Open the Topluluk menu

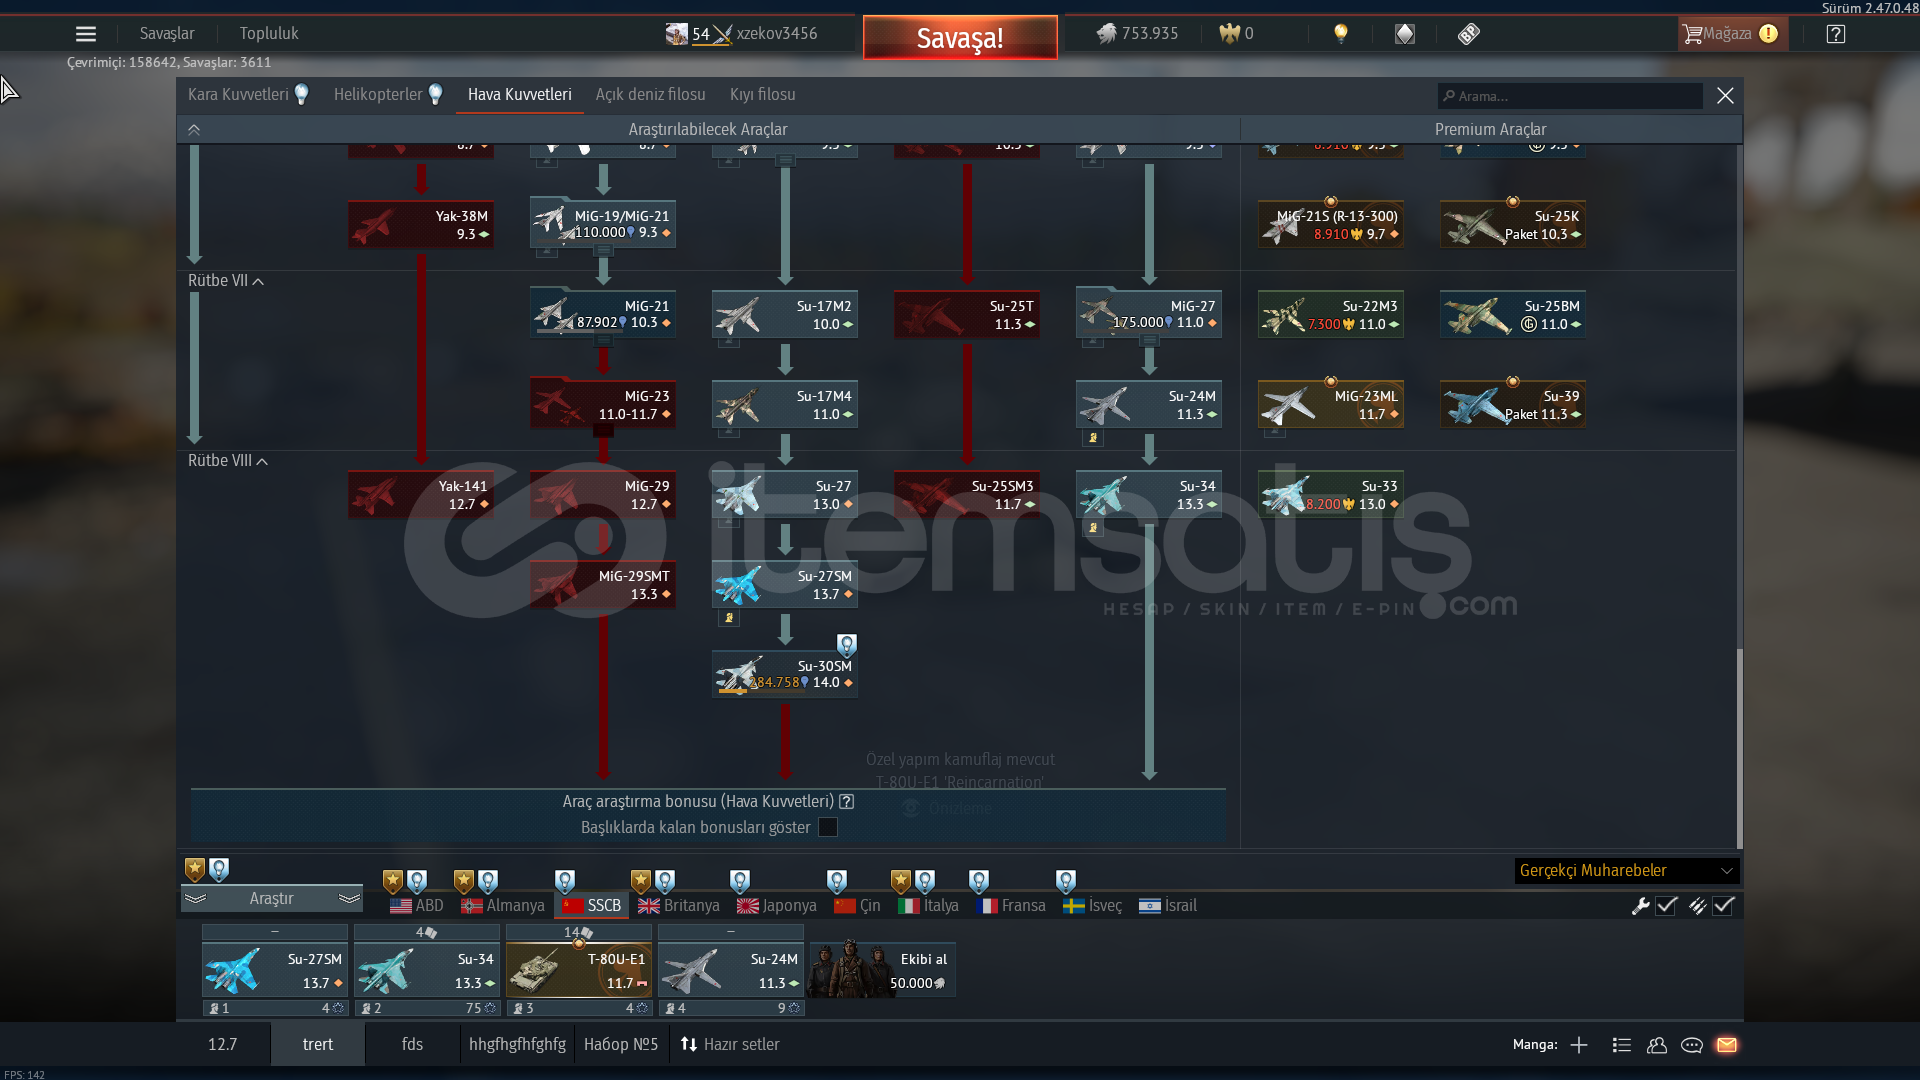point(269,34)
